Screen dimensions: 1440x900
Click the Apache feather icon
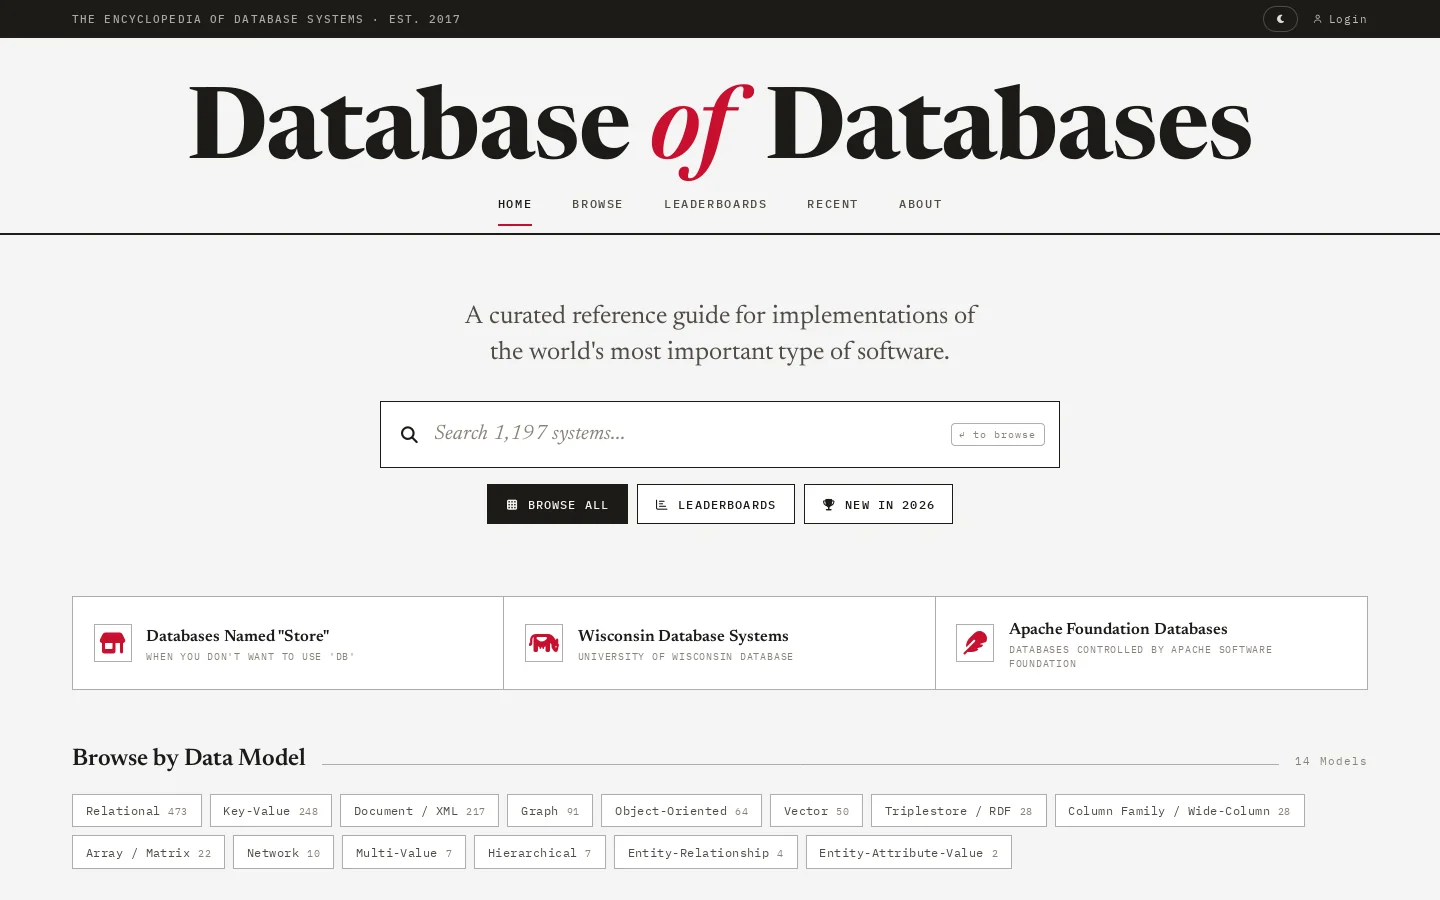click(x=975, y=643)
